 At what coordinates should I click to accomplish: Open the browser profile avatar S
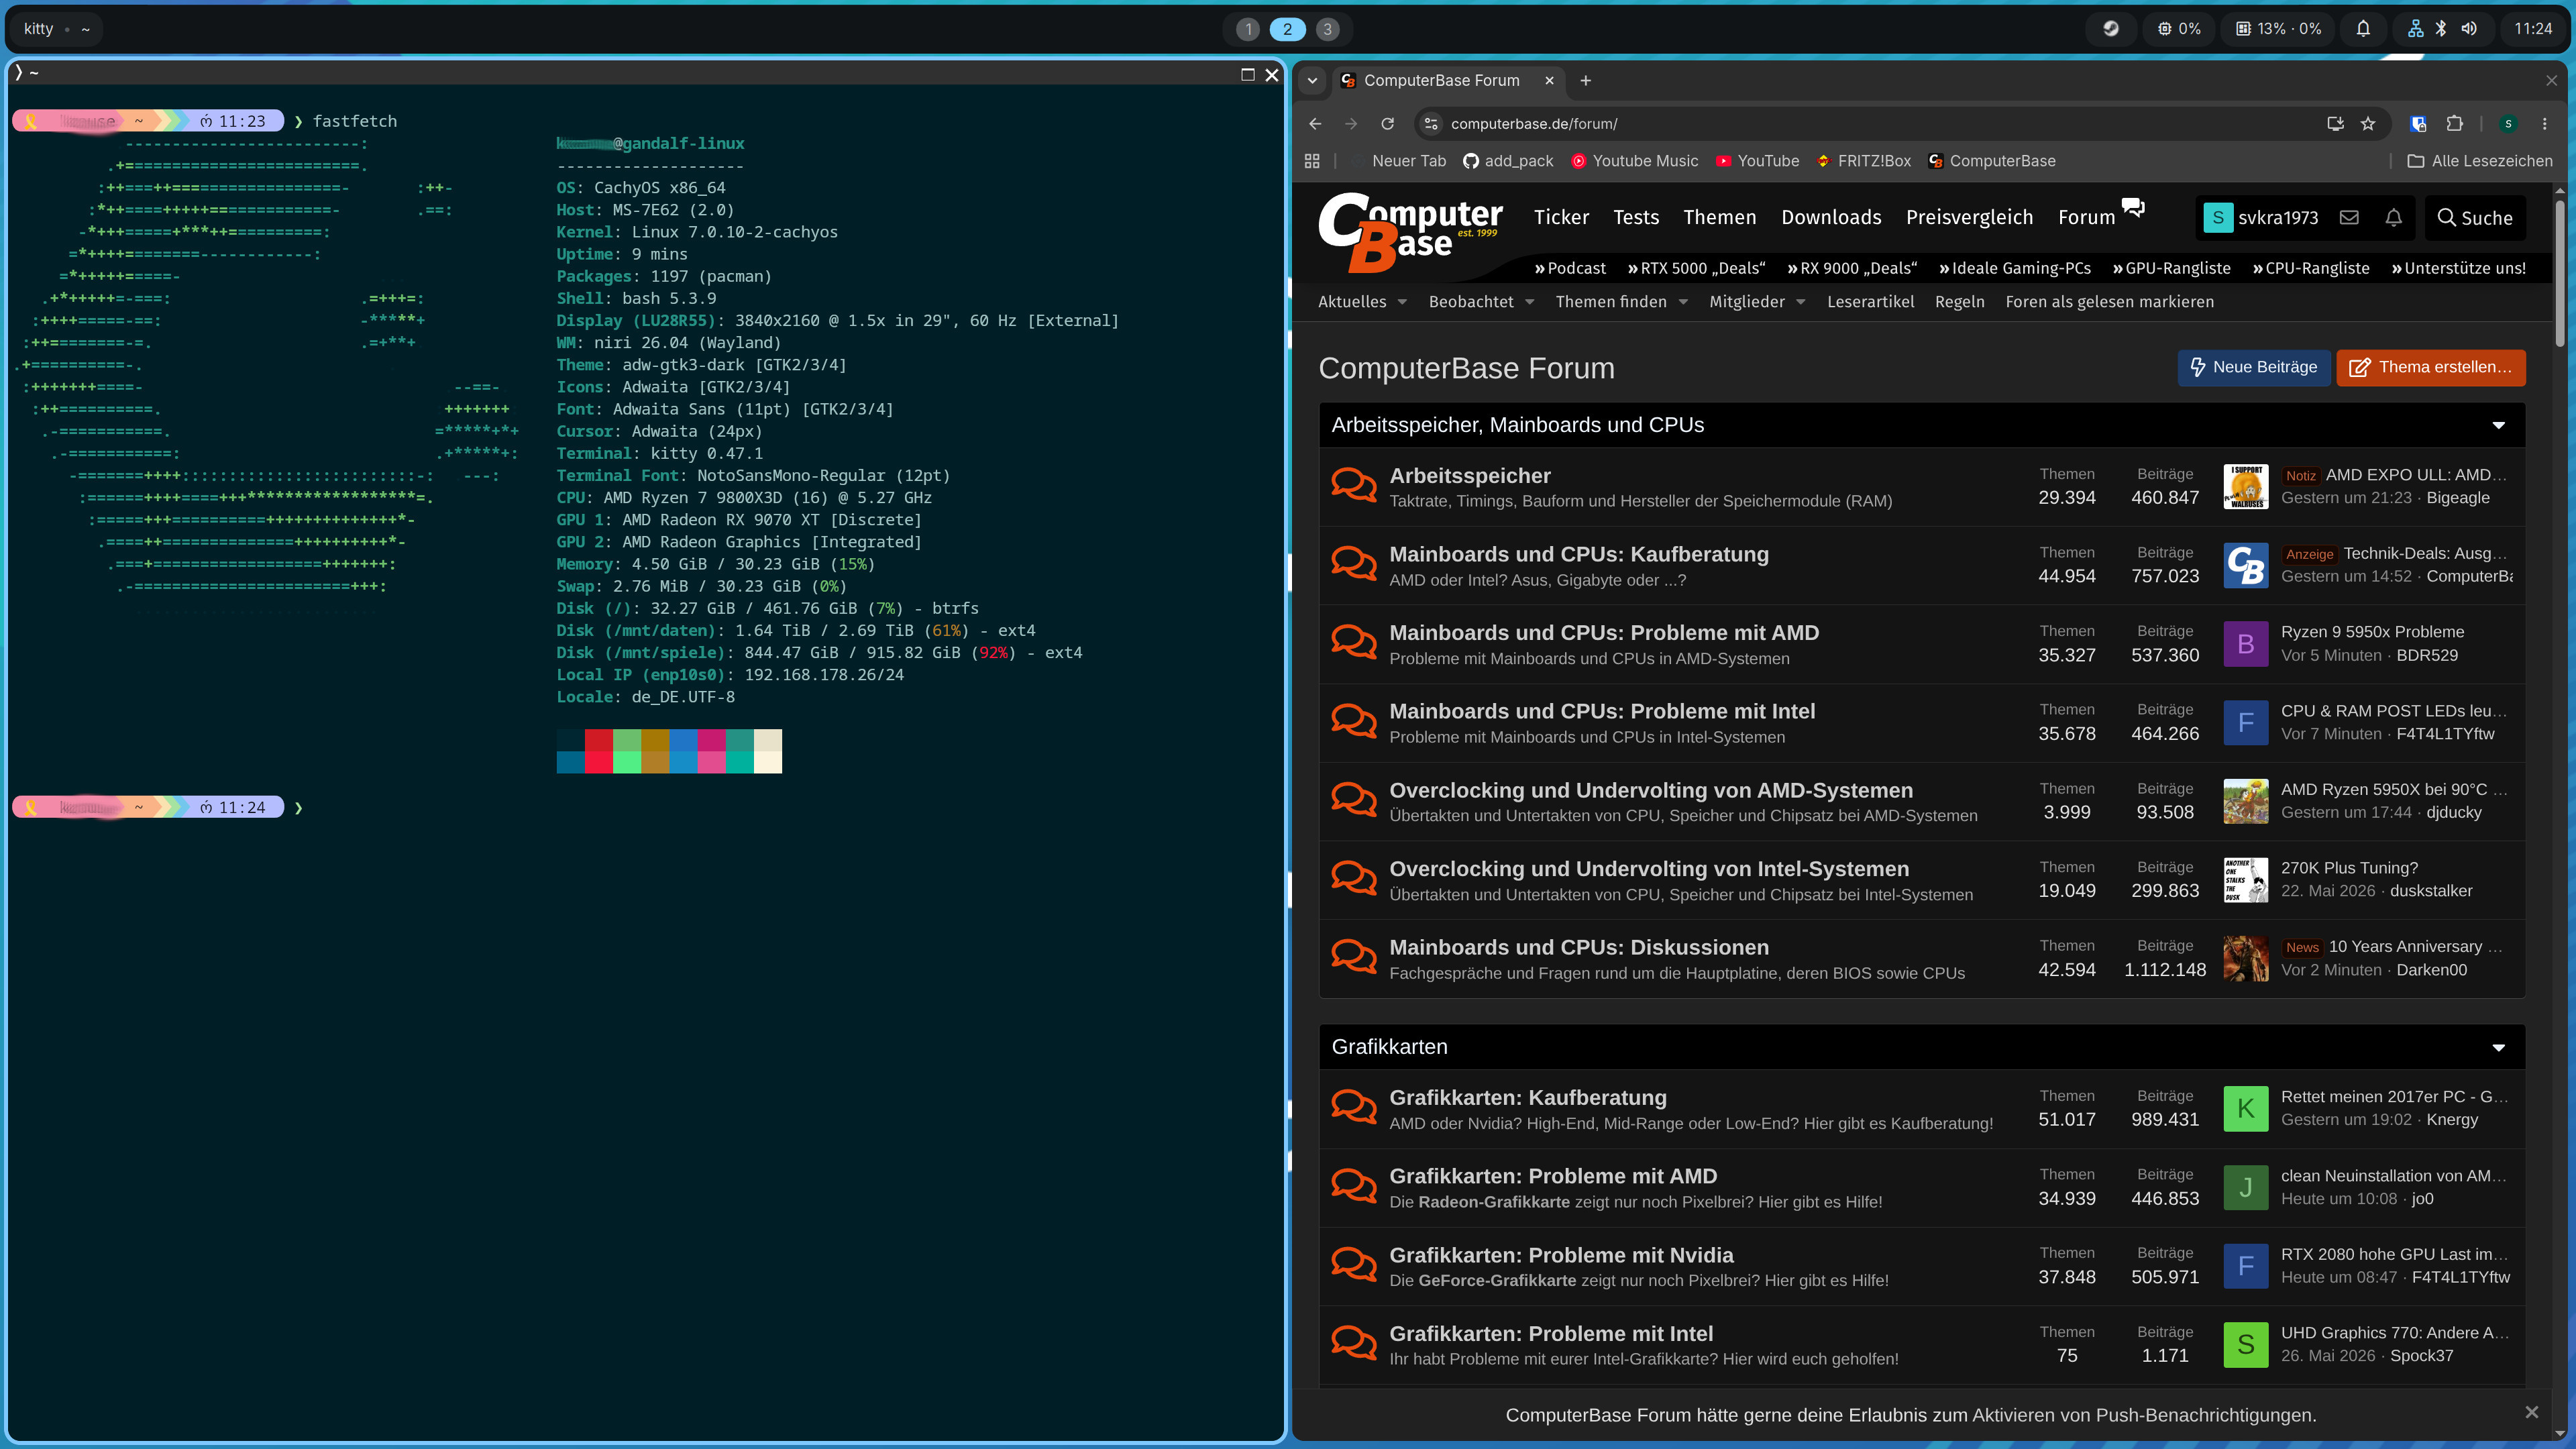coord(2507,124)
